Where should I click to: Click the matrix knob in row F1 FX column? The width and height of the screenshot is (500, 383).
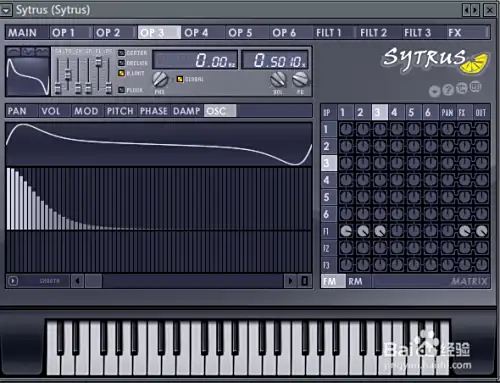tap(464, 231)
